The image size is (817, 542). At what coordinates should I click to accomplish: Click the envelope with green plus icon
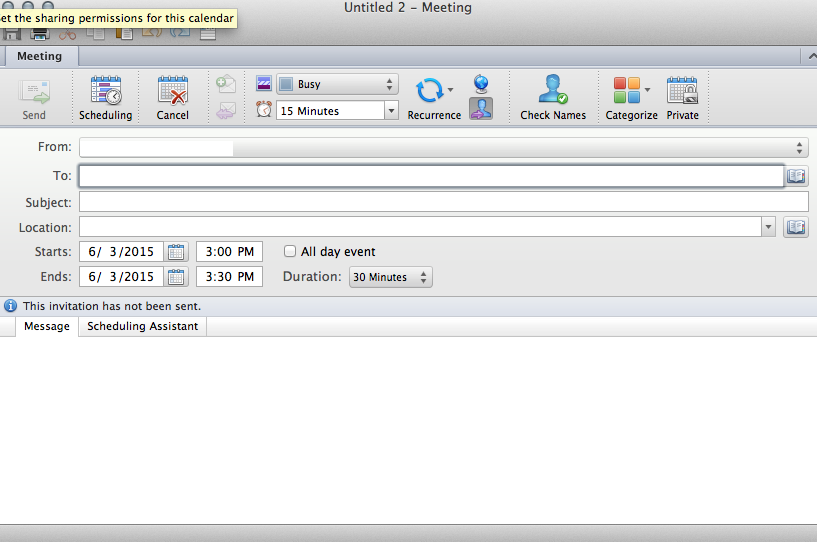click(226, 83)
